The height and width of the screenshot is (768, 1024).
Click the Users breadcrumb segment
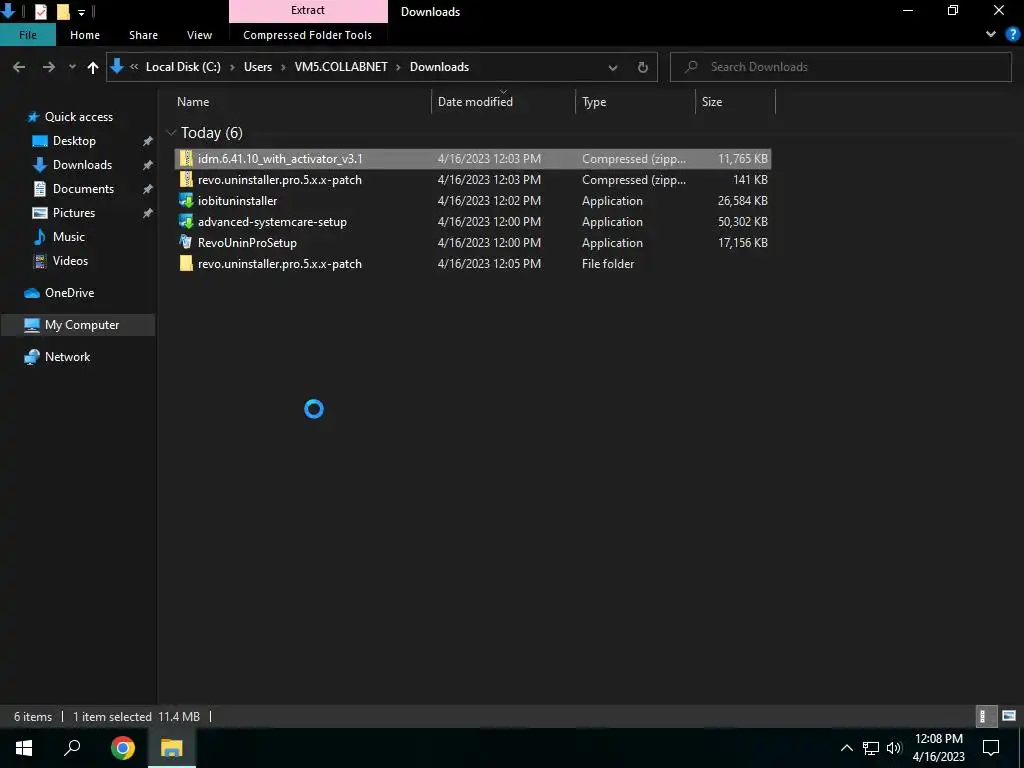pos(258,67)
